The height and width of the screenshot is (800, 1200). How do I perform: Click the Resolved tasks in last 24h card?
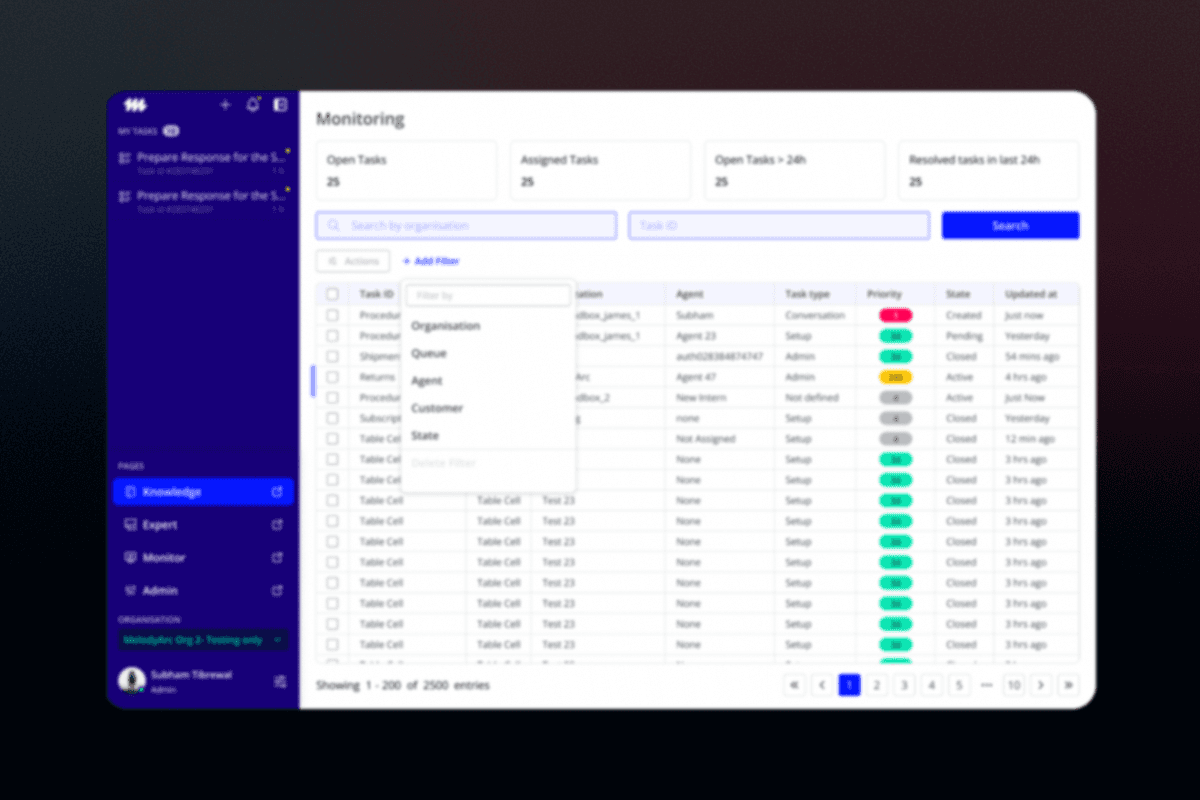pyautogui.click(x=989, y=170)
